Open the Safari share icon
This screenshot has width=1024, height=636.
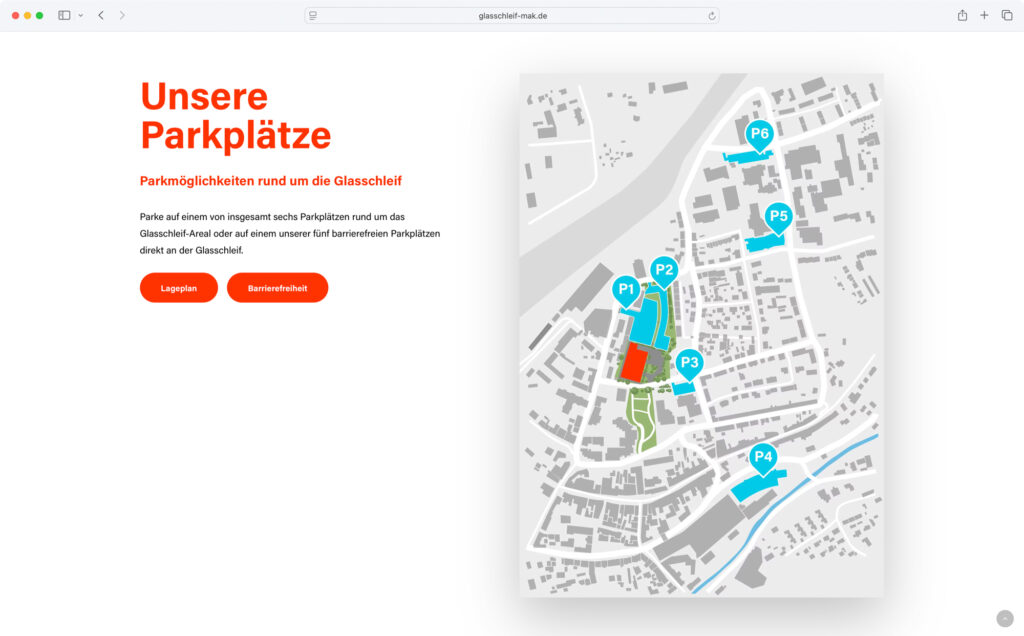[x=962, y=15]
